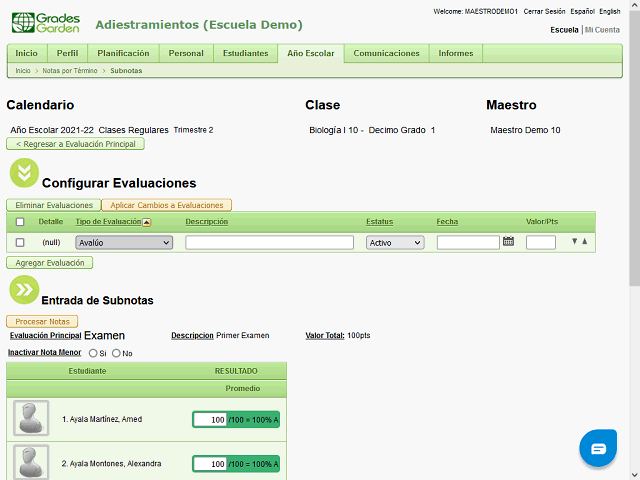Check the (null) evaluation row checkbox
Image resolution: width=640 pixels, height=480 pixels.
pyautogui.click(x=20, y=242)
